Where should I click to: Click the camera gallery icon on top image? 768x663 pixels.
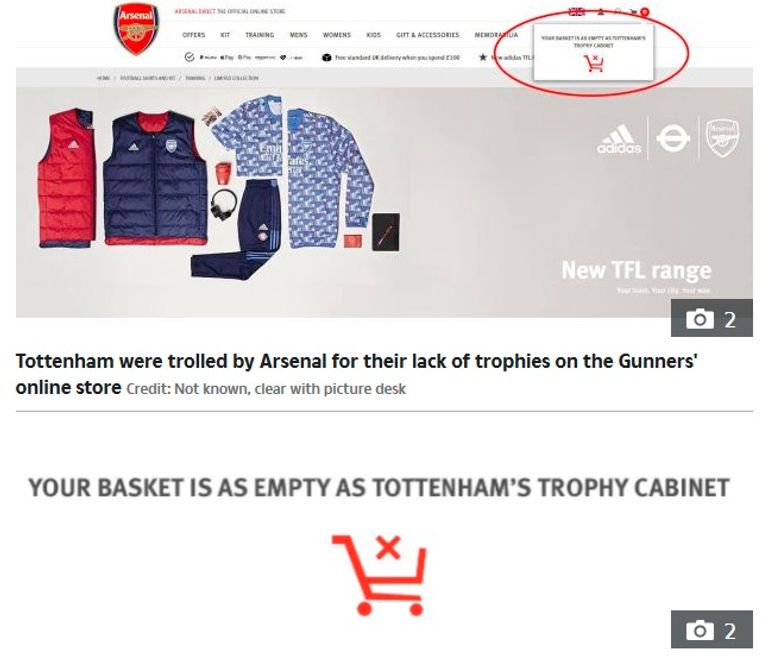[x=711, y=318]
